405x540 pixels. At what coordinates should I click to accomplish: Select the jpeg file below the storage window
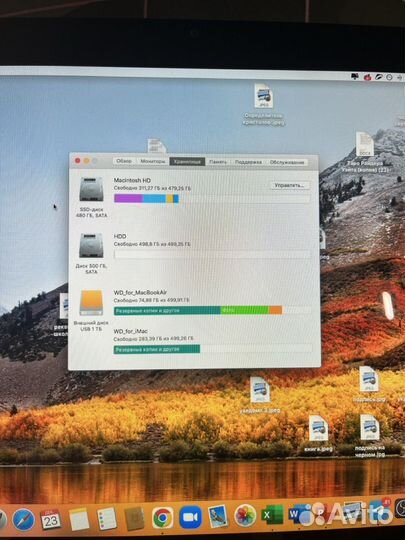(x=260, y=390)
